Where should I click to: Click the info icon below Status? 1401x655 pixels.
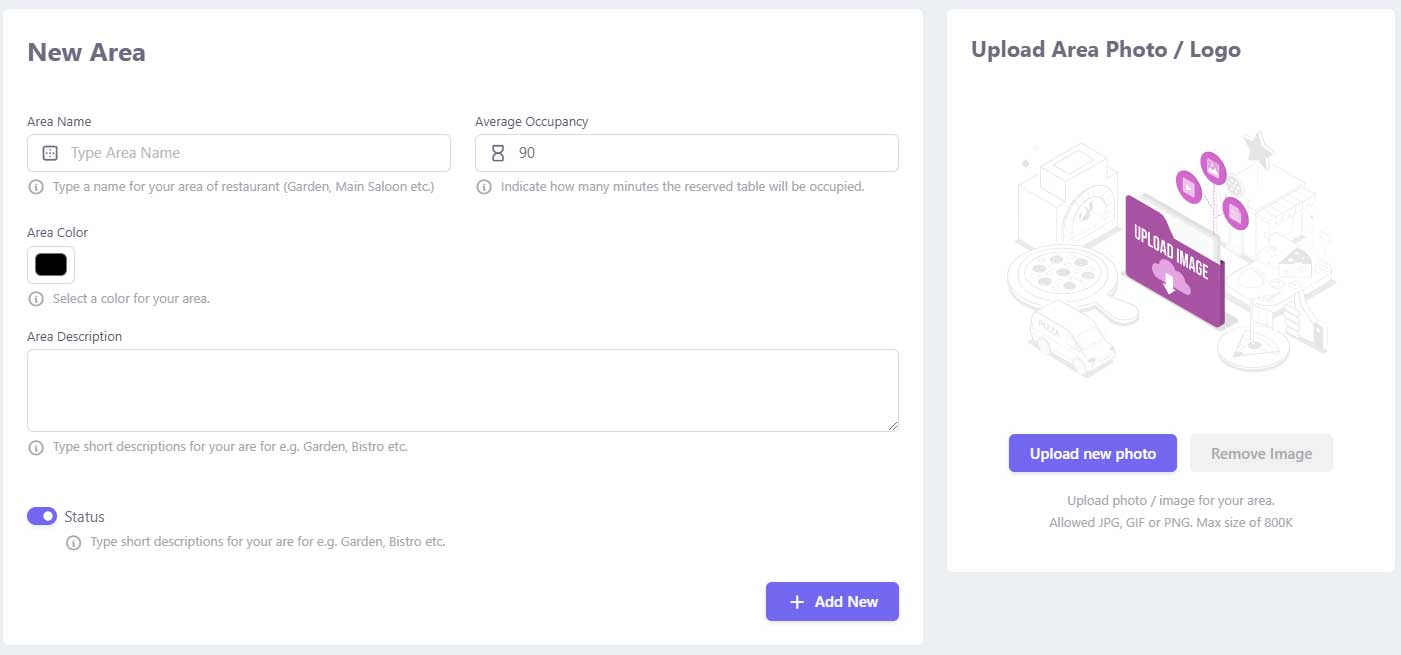[73, 543]
